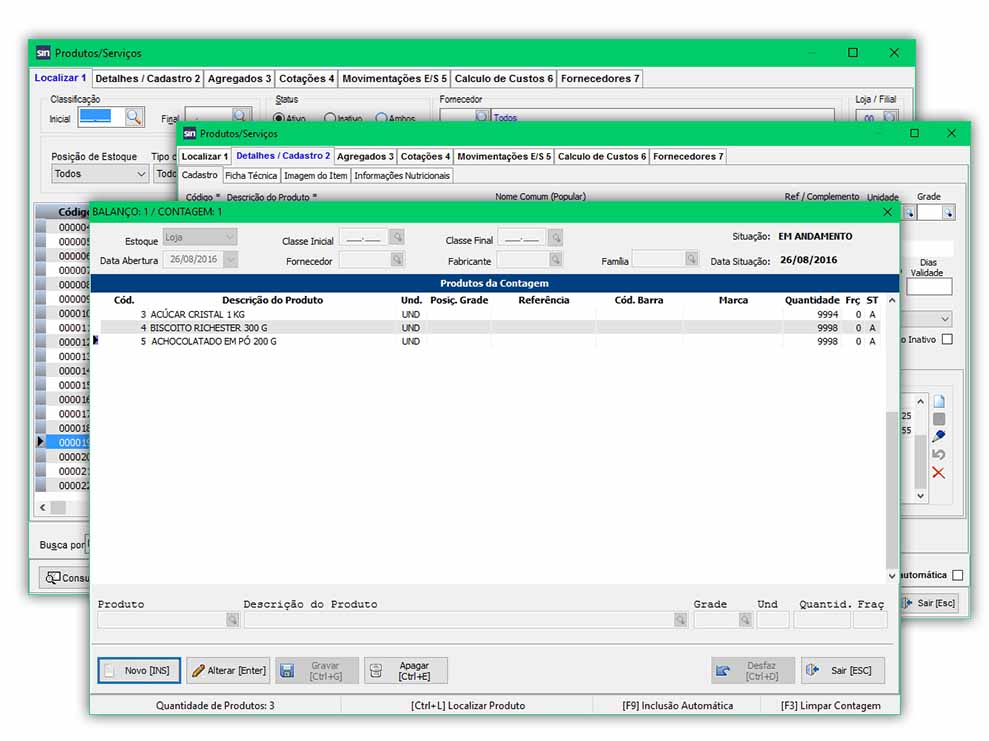Click the [F9] Inclusão Automática status entry
The width and height of the screenshot is (989, 741).
click(x=677, y=706)
